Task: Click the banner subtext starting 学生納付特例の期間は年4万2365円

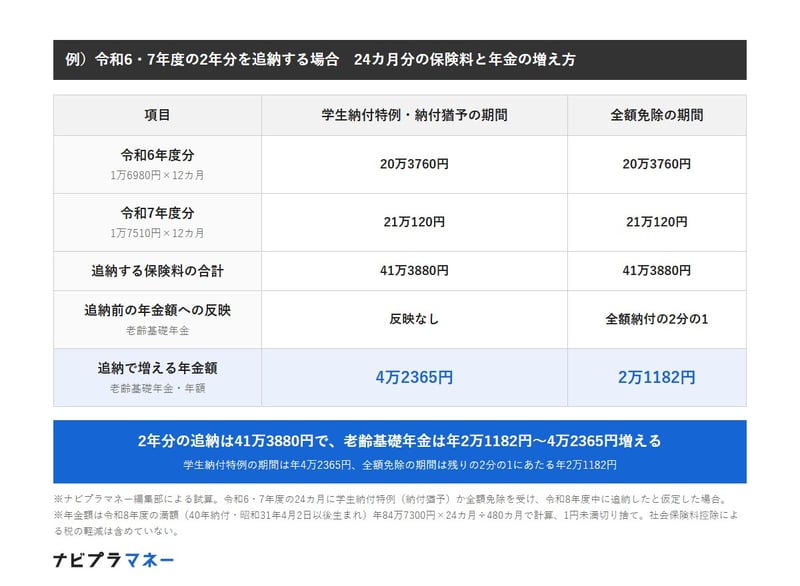Action: (400, 465)
